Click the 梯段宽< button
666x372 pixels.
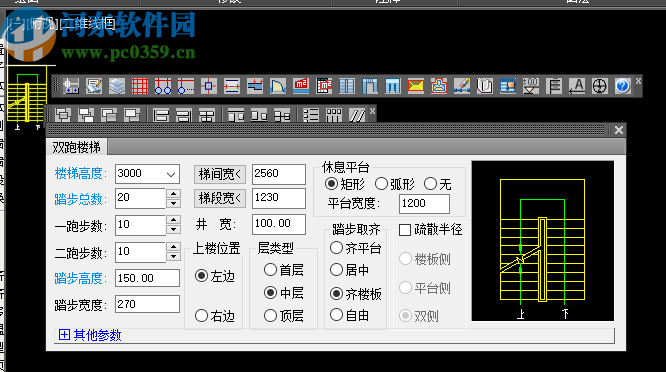[x=220, y=198]
